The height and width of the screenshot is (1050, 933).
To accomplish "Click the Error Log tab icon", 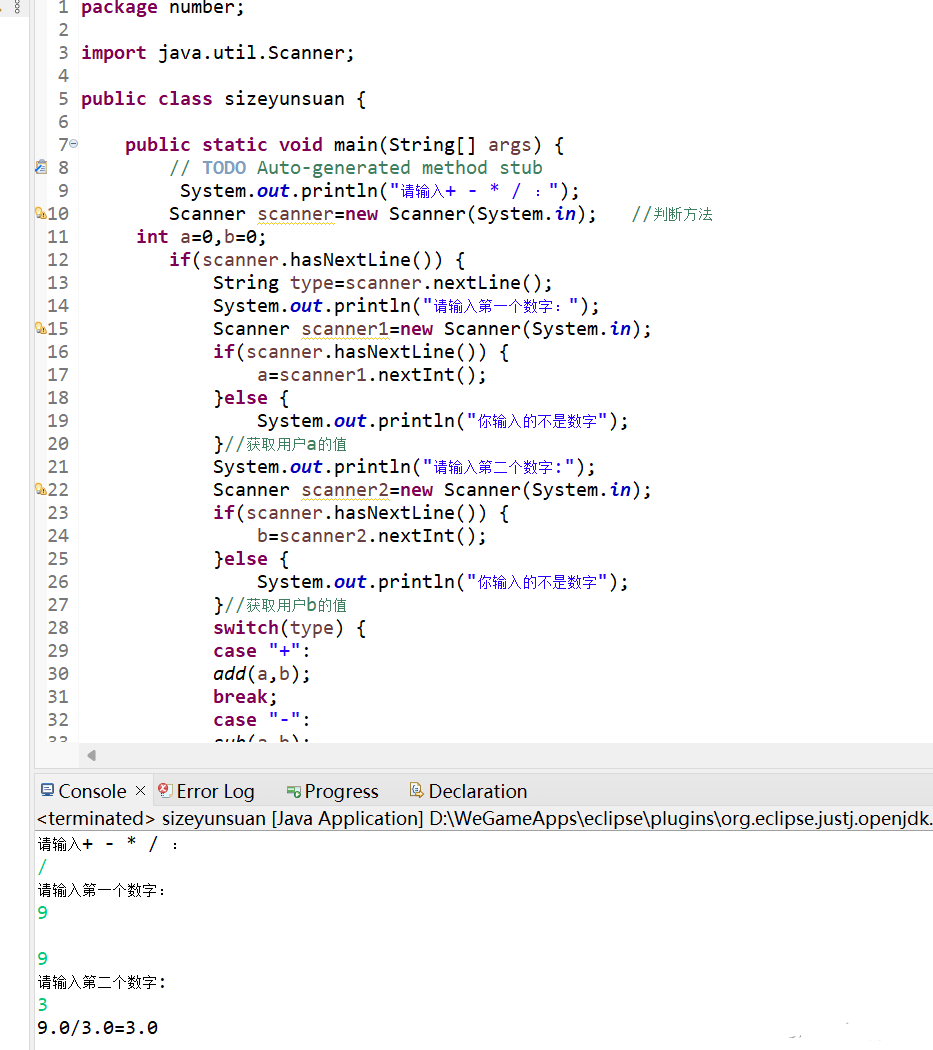I will (166, 791).
